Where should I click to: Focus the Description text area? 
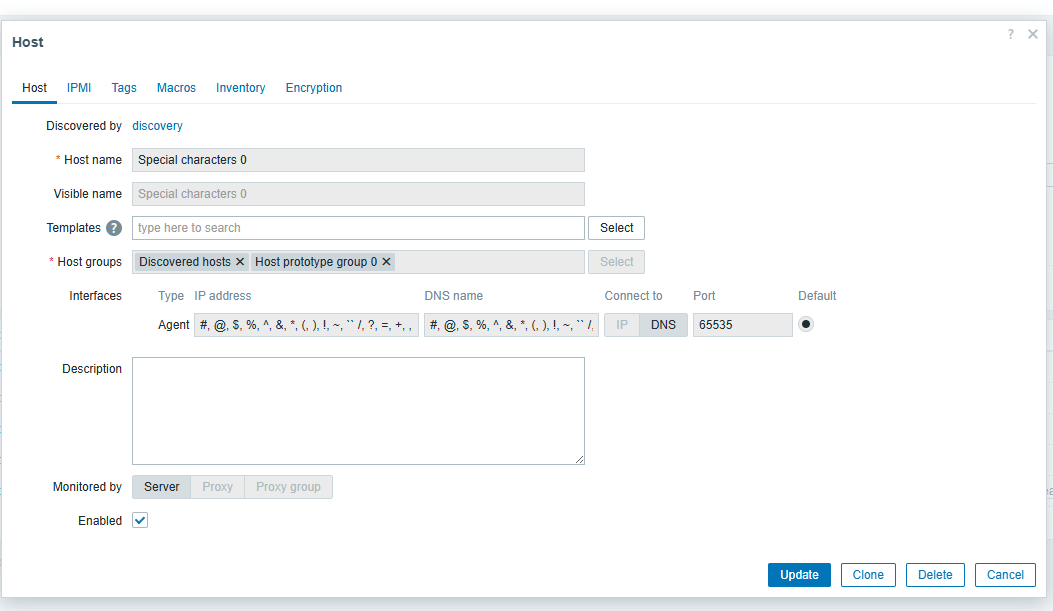pyautogui.click(x=358, y=411)
